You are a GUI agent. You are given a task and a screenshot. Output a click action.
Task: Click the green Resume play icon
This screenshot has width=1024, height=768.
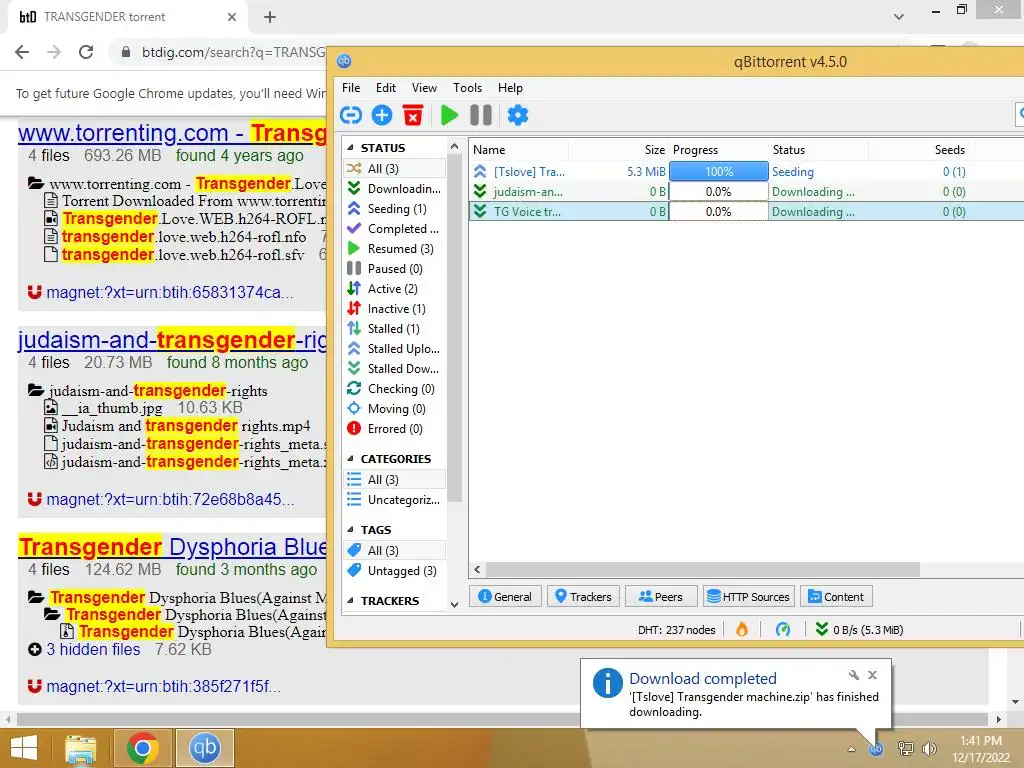(449, 116)
